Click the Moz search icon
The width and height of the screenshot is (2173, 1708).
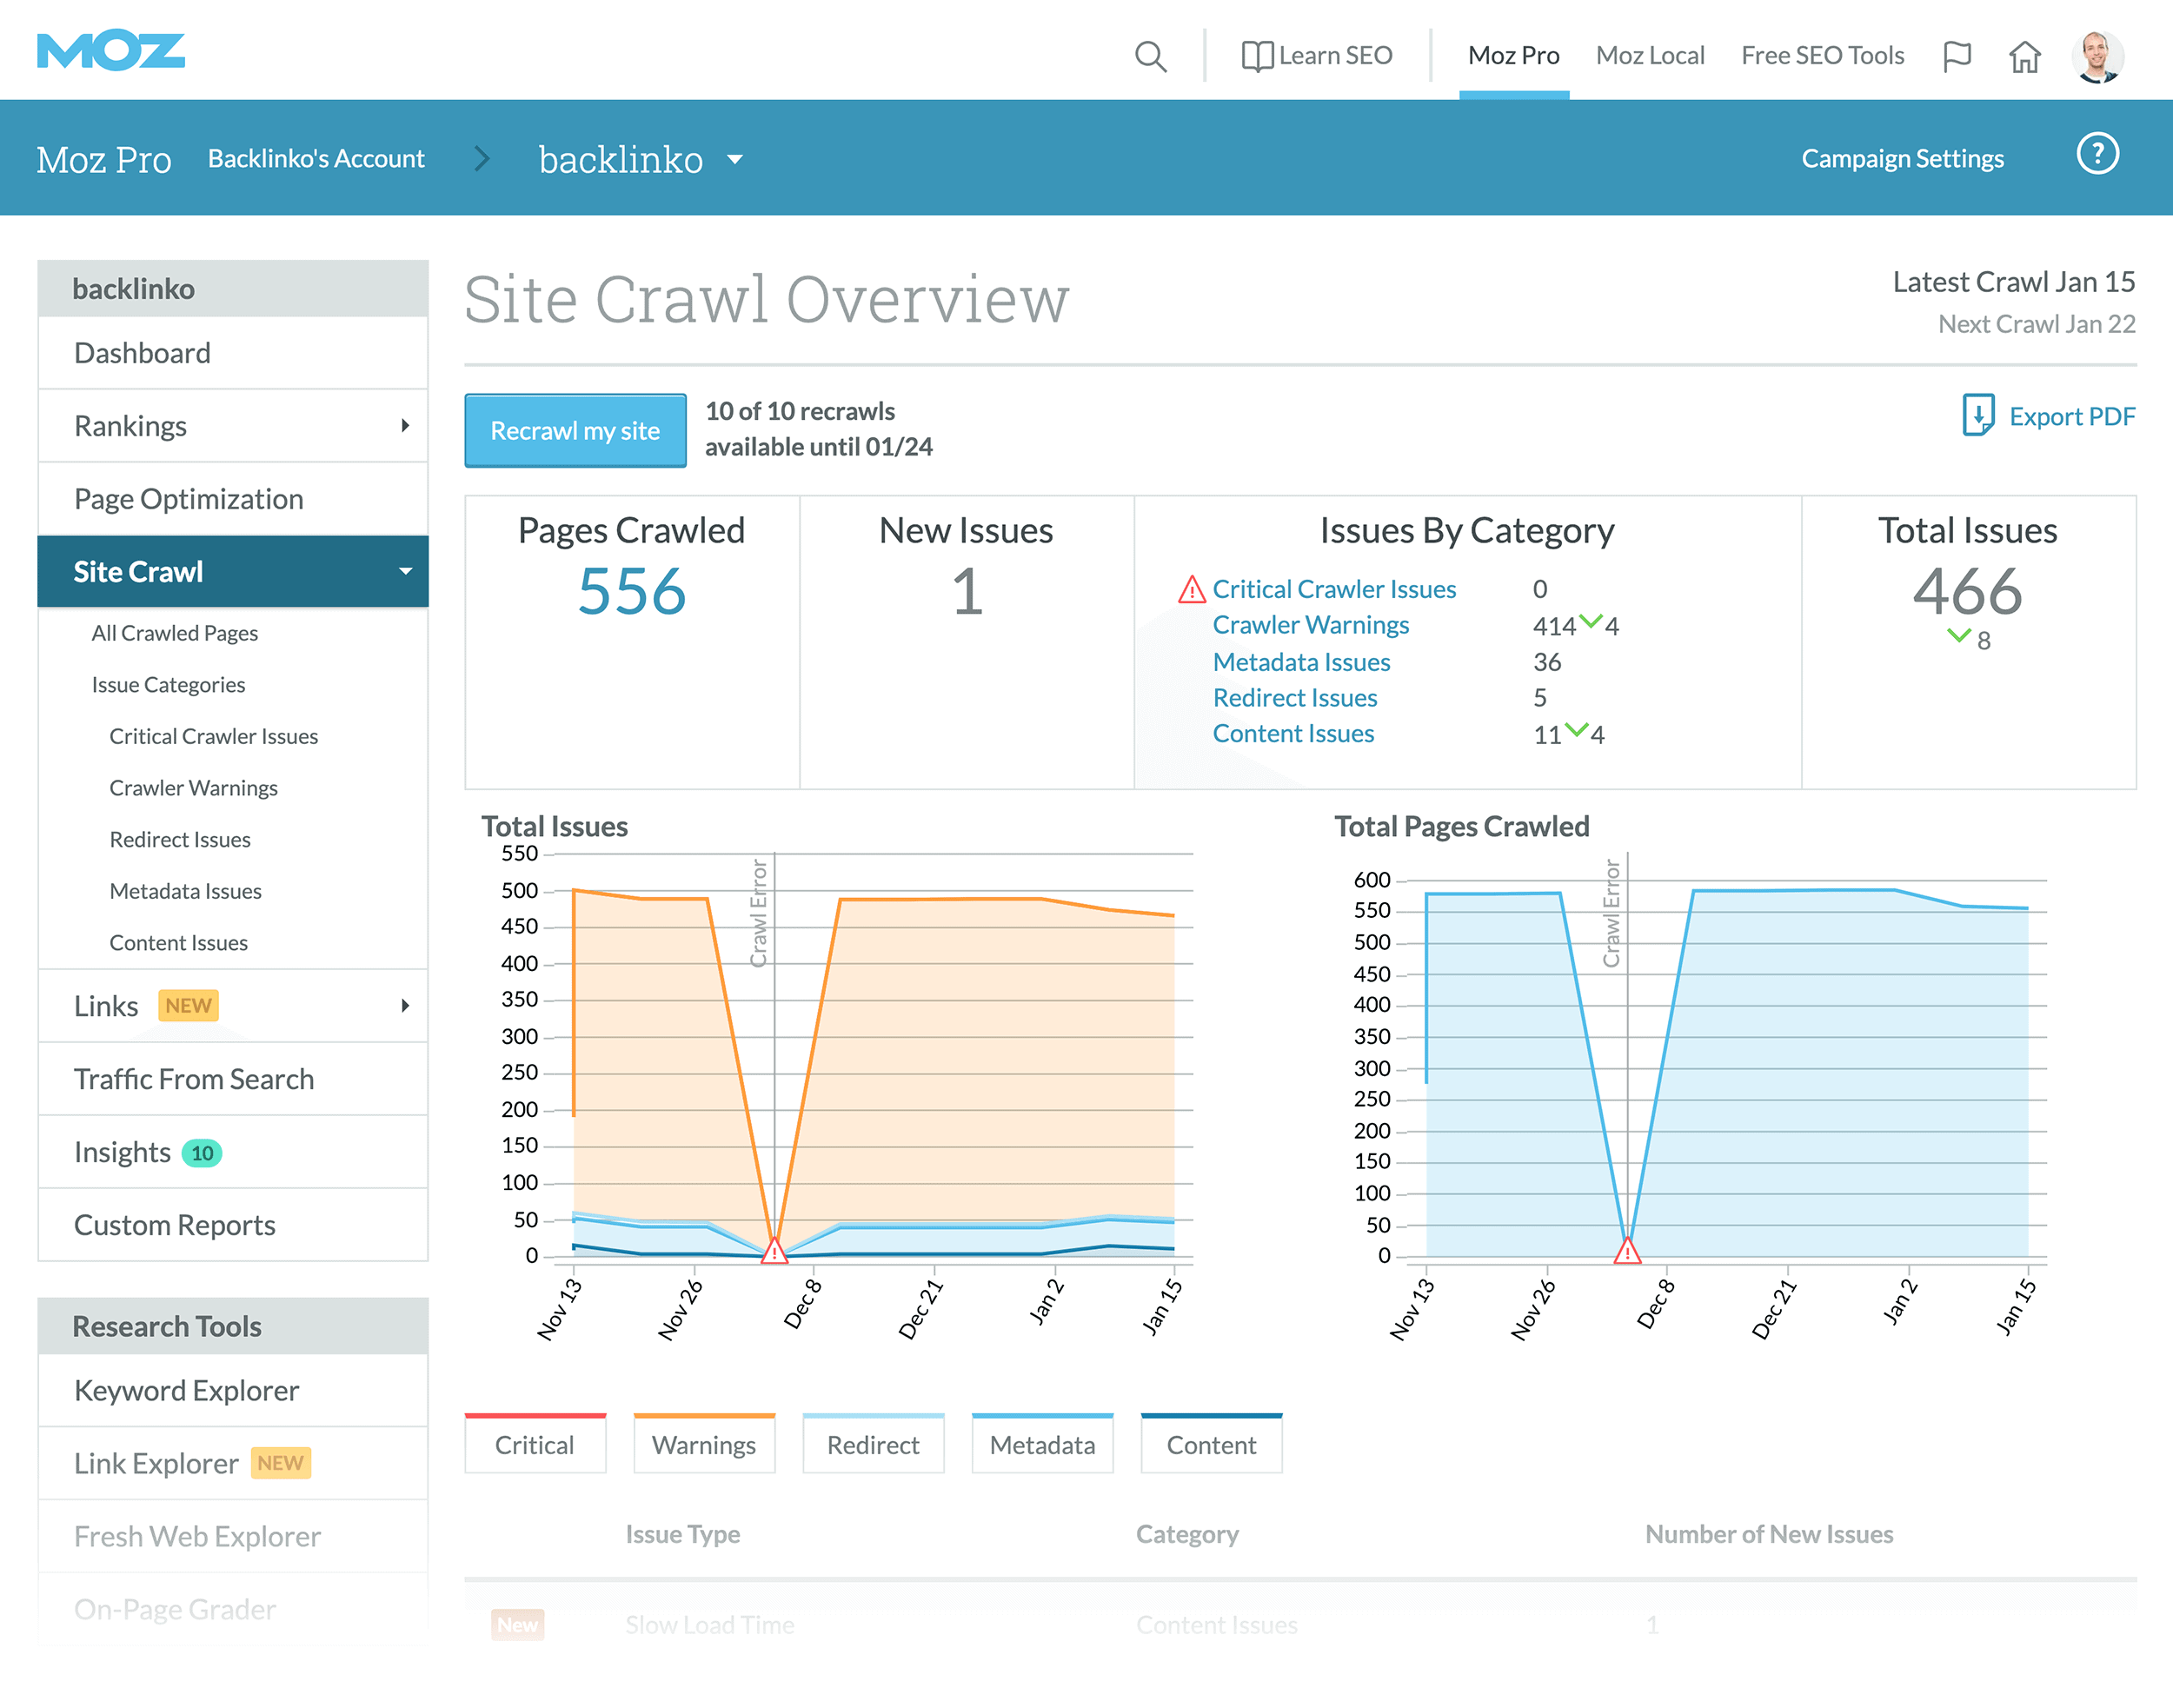point(1150,55)
